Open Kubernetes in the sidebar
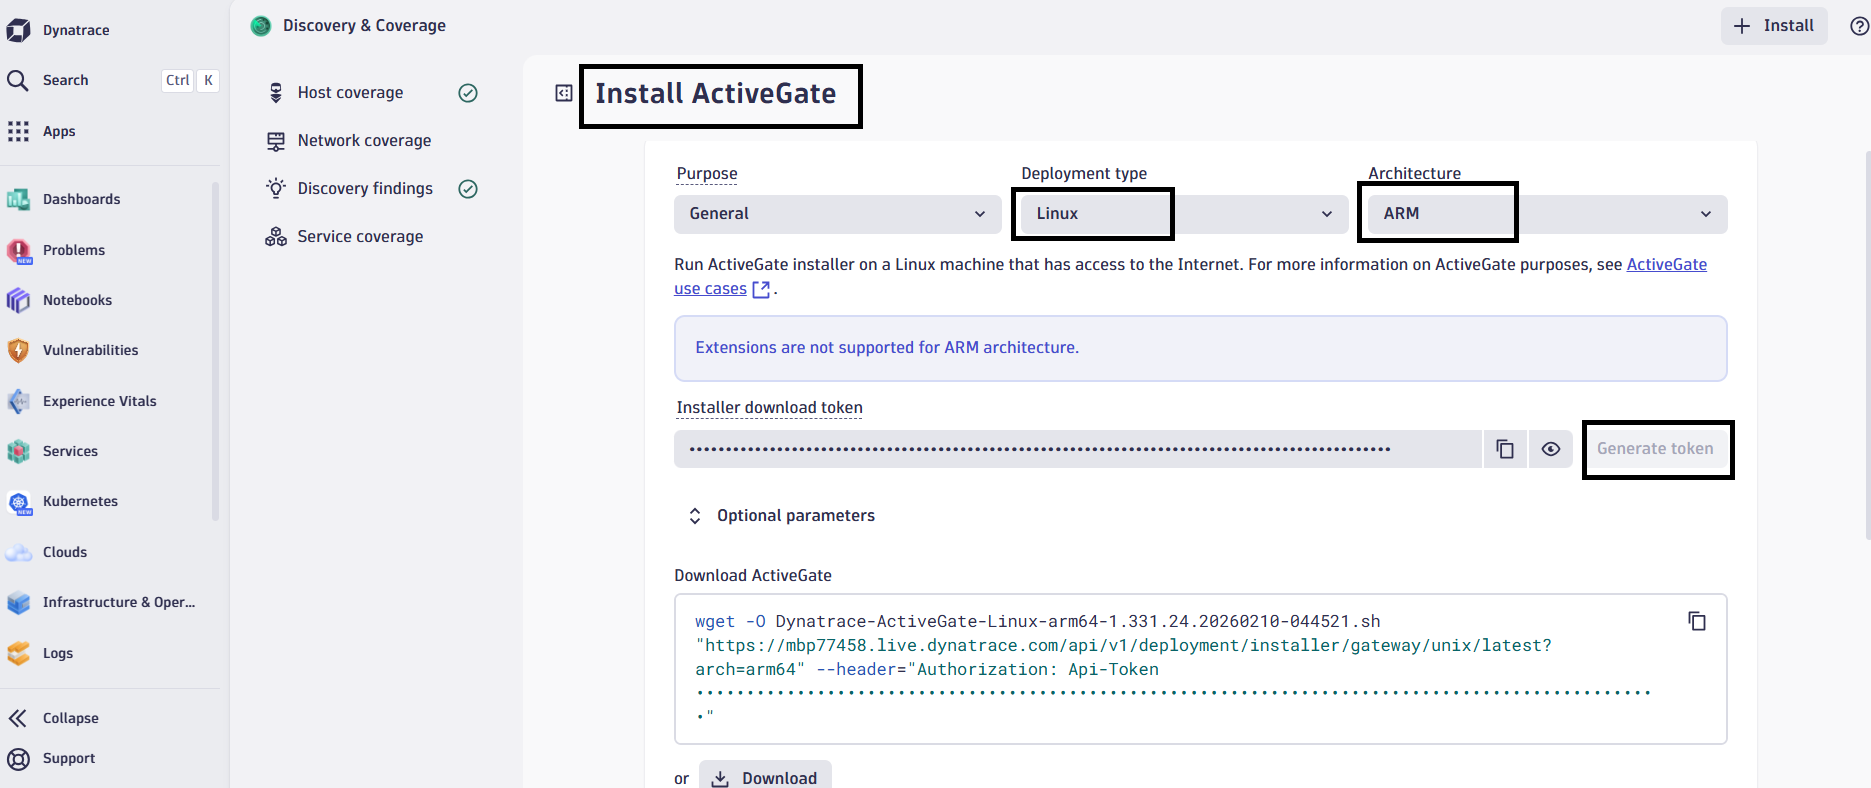1871x788 pixels. [x=80, y=501]
